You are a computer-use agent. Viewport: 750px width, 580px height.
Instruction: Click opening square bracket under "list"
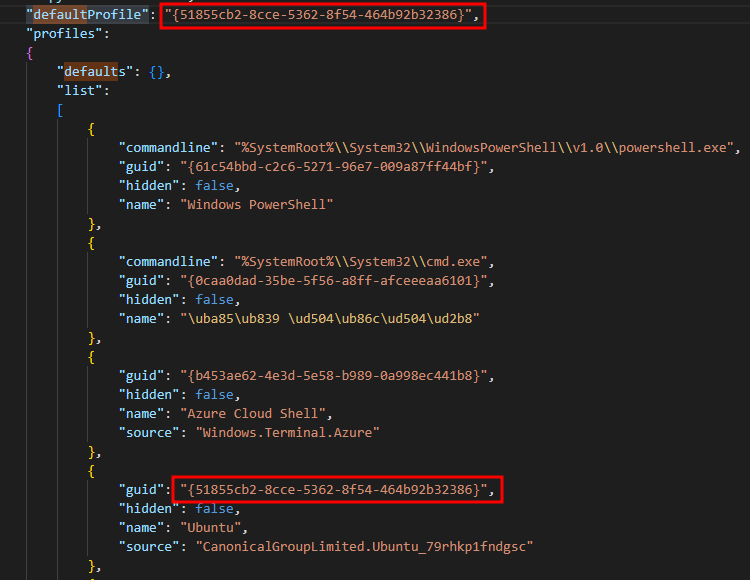(60, 110)
